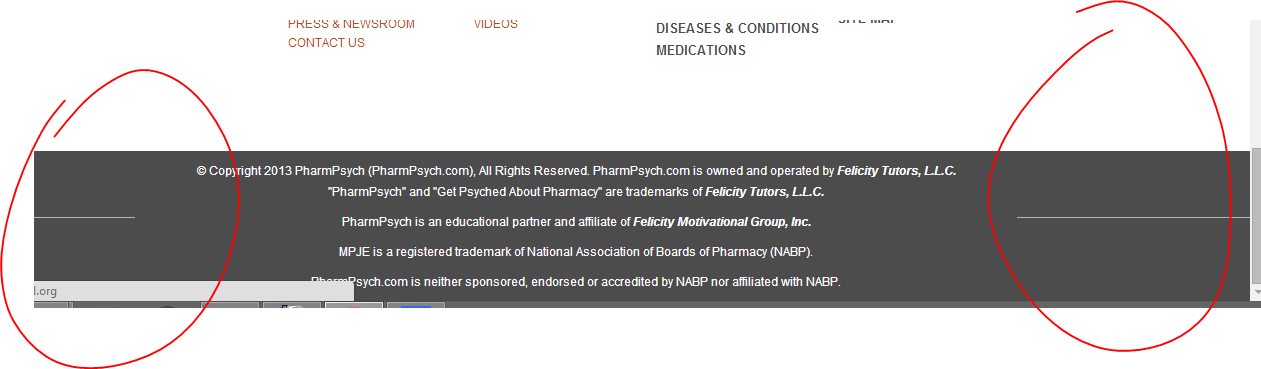Open the MEDICATIONS link
The height and width of the screenshot is (369, 1261).
pos(701,51)
